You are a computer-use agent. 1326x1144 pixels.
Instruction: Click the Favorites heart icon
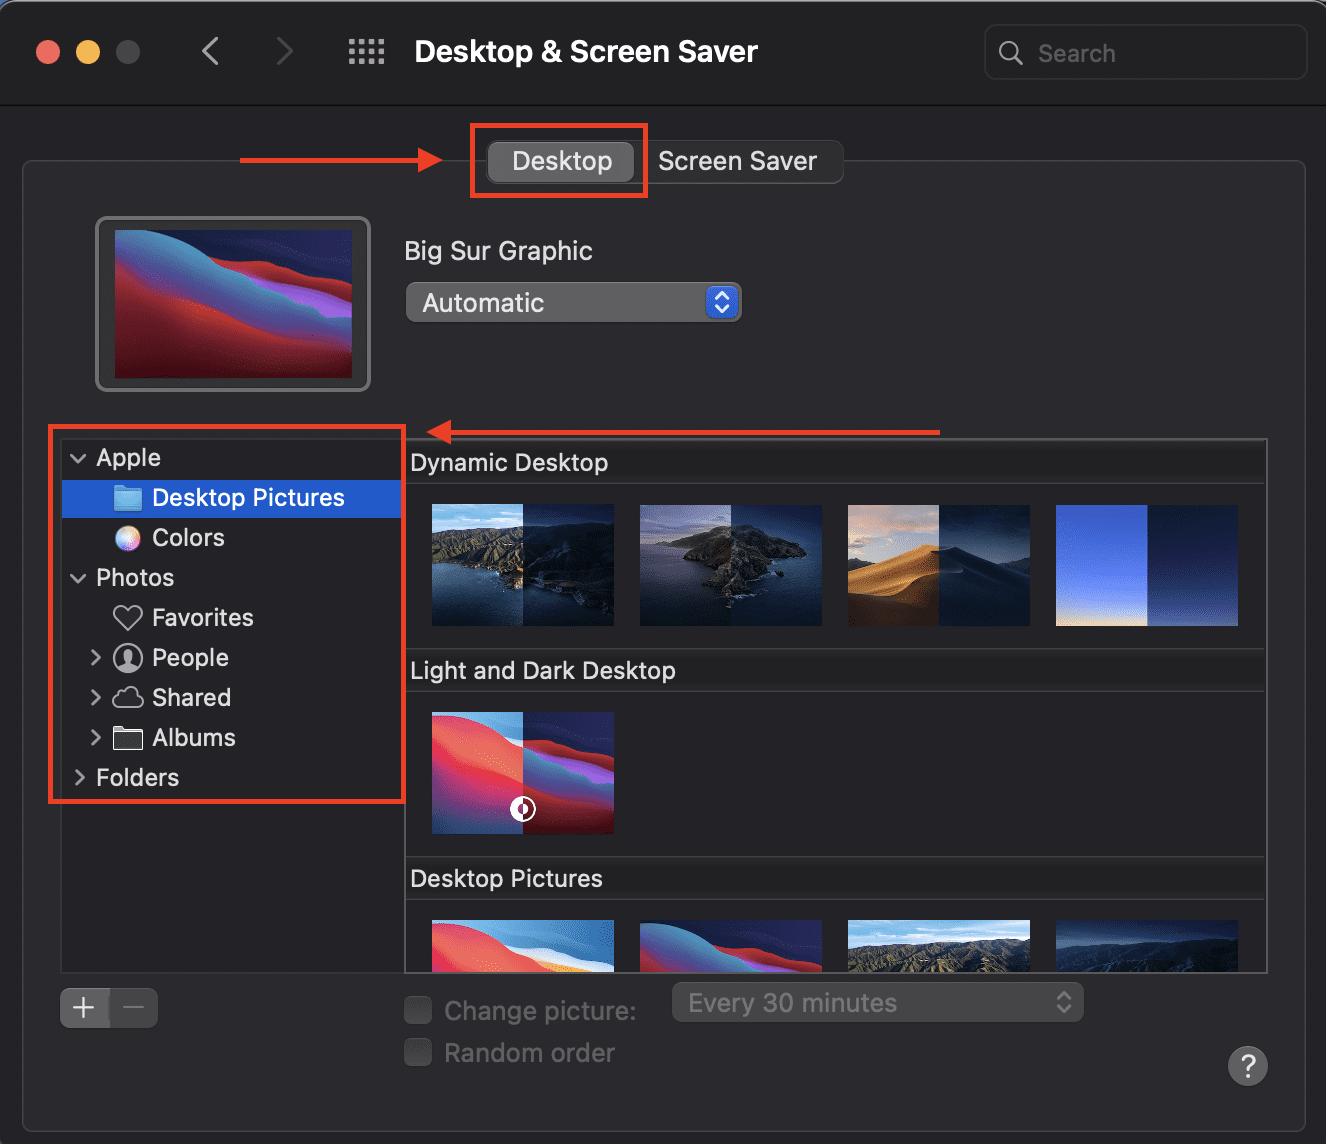coord(128,618)
